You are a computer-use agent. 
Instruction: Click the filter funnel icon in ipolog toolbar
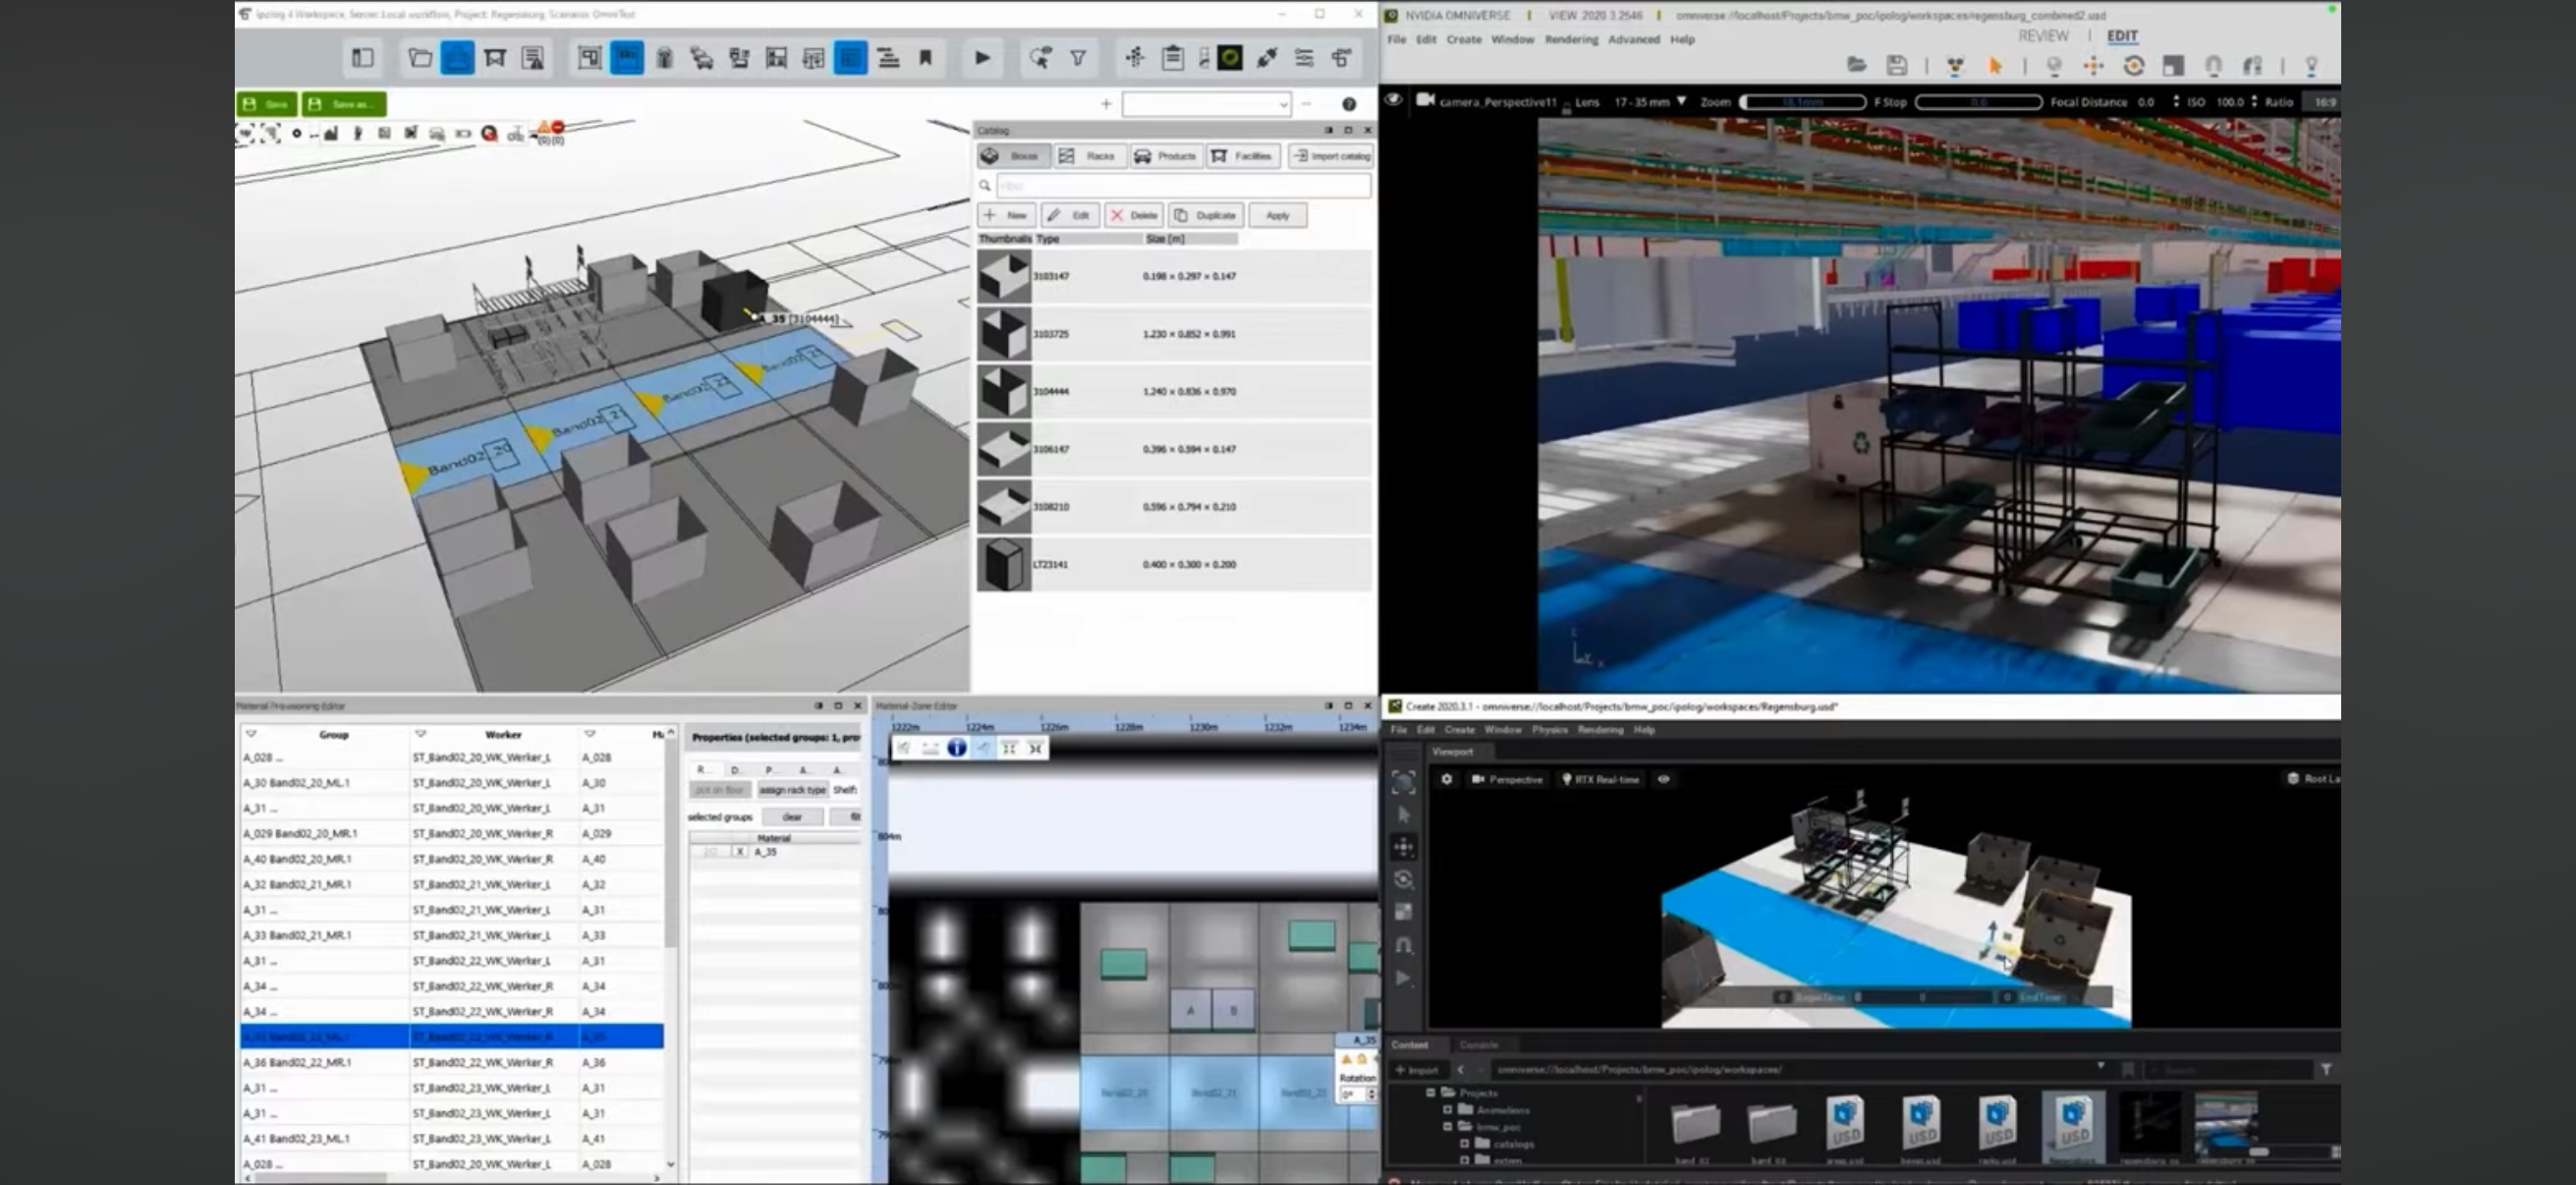click(1078, 58)
